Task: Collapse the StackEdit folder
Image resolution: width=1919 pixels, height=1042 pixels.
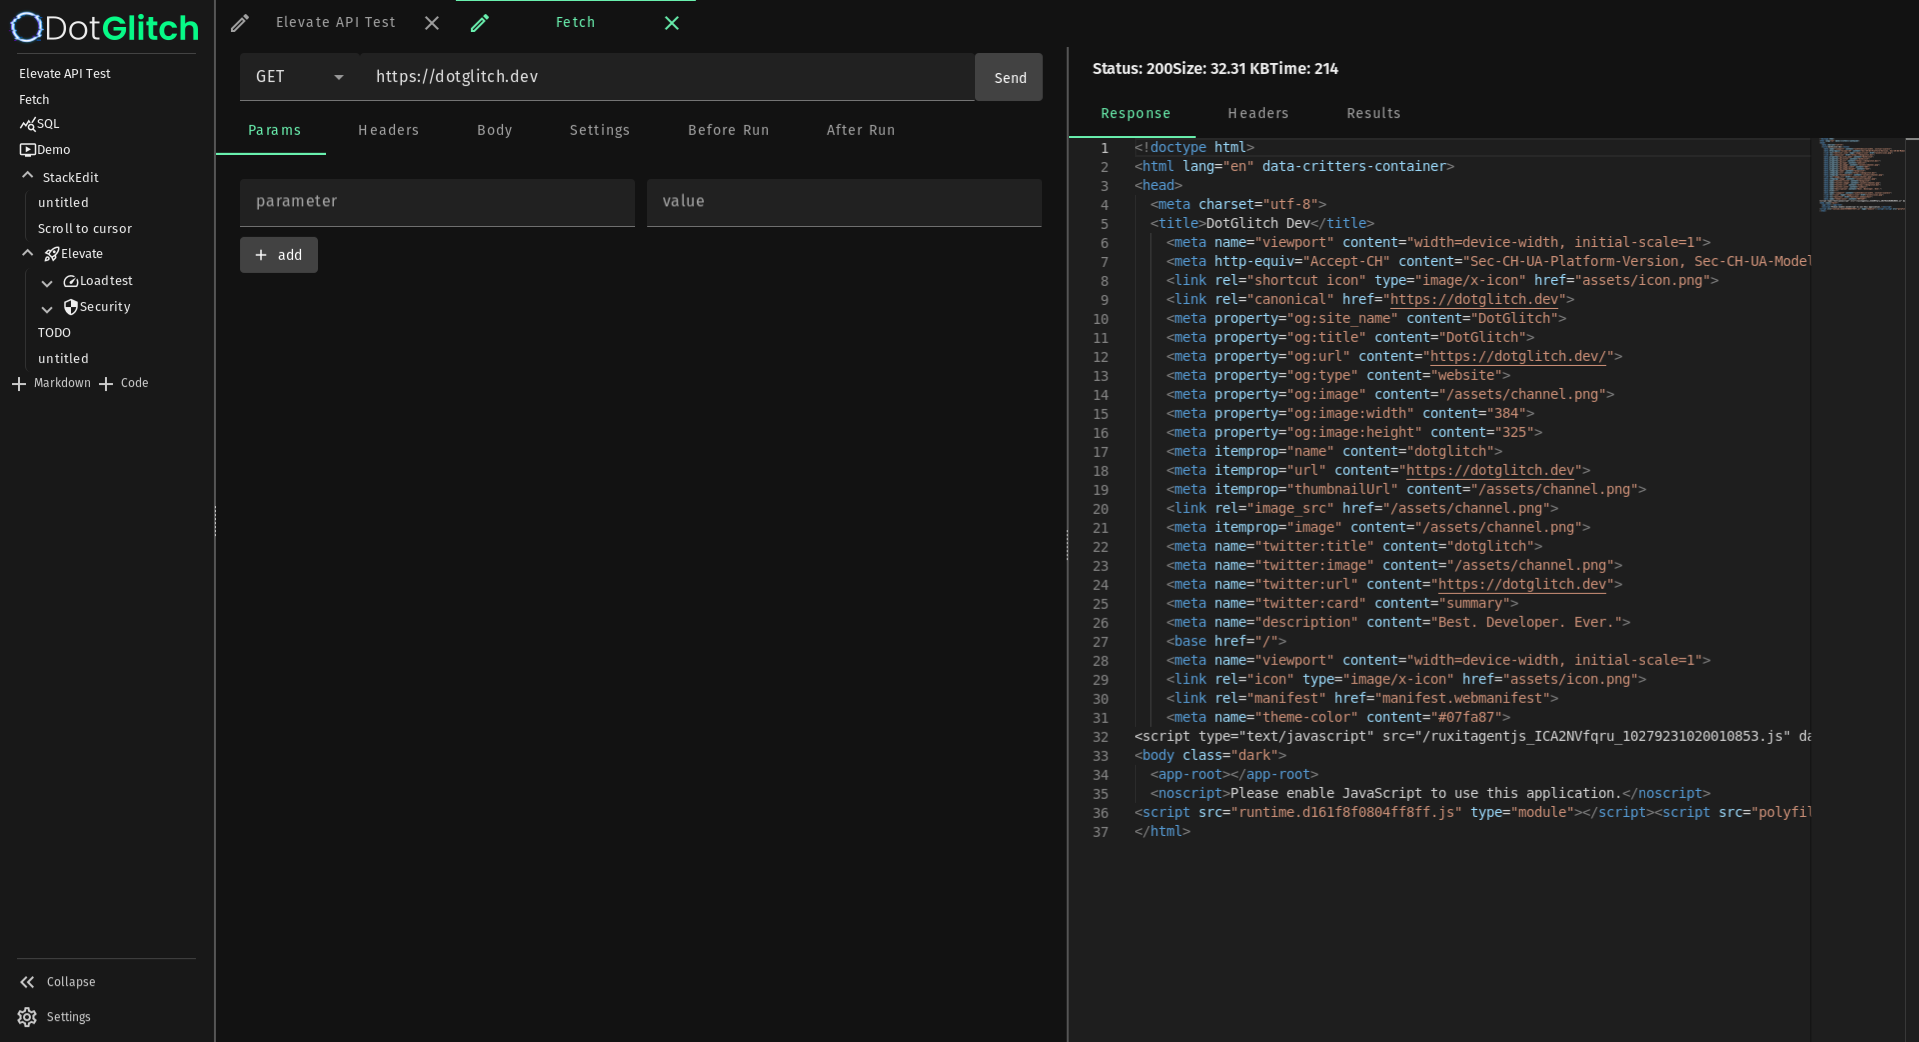Action: (x=28, y=176)
